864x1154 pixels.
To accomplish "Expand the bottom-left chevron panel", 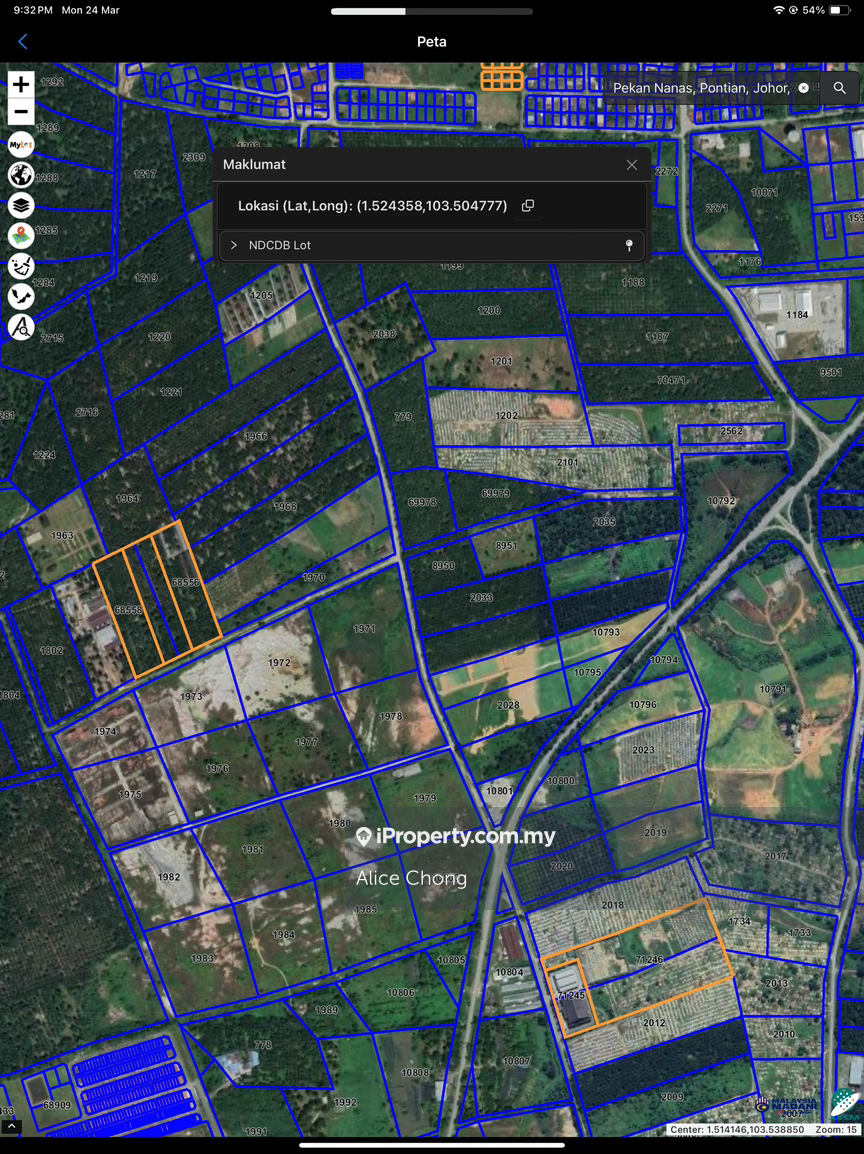I will point(11,1126).
